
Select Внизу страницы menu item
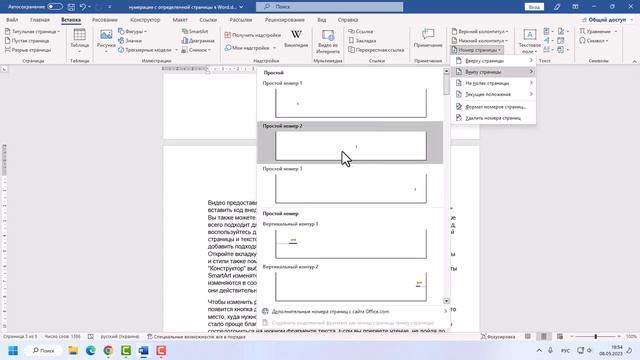tap(494, 72)
